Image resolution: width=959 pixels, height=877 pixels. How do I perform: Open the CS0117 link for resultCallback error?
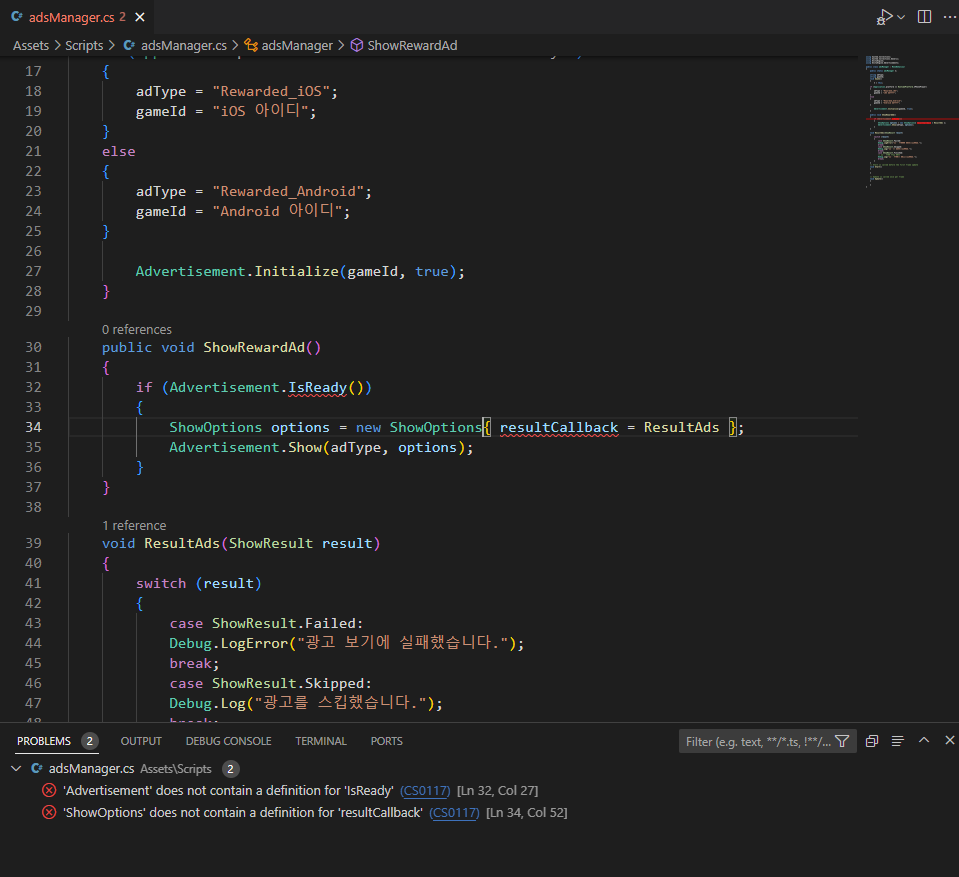(454, 813)
